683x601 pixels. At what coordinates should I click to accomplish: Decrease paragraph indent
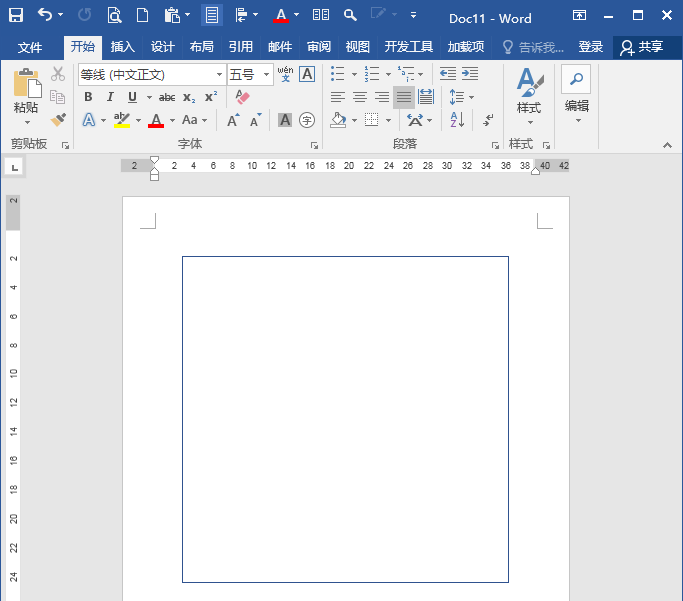coord(448,74)
